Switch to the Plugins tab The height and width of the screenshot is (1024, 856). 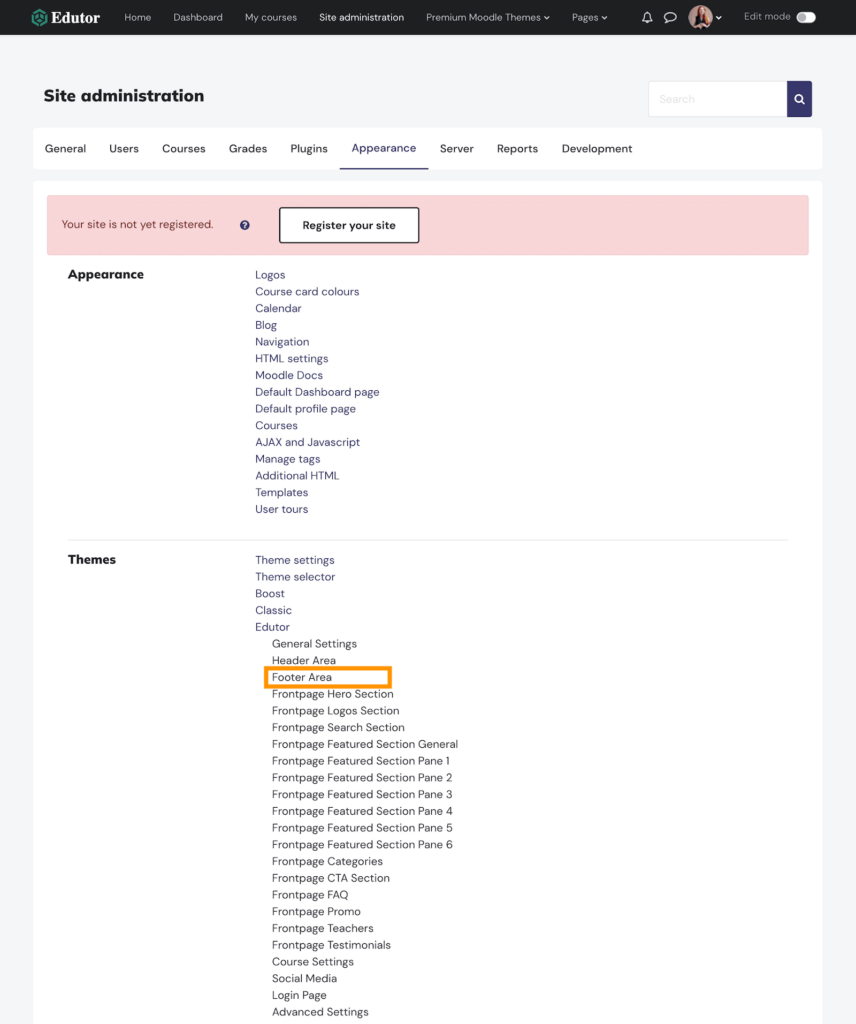(x=308, y=148)
